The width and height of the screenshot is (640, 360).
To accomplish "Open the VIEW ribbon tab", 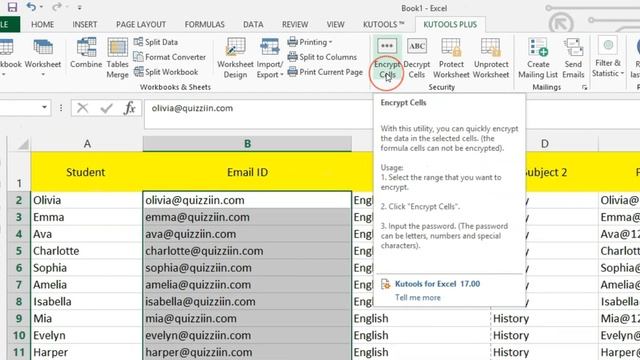I will tap(335, 24).
